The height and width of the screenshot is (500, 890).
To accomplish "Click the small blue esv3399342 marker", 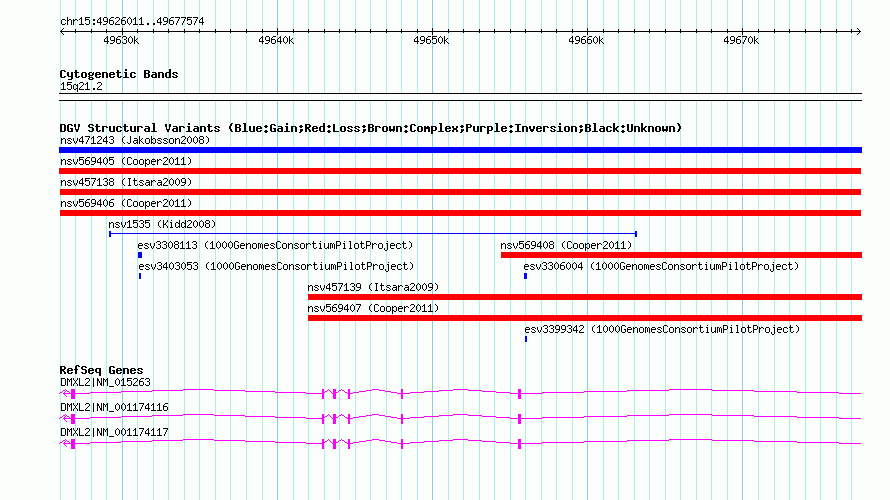I will click(x=526, y=339).
